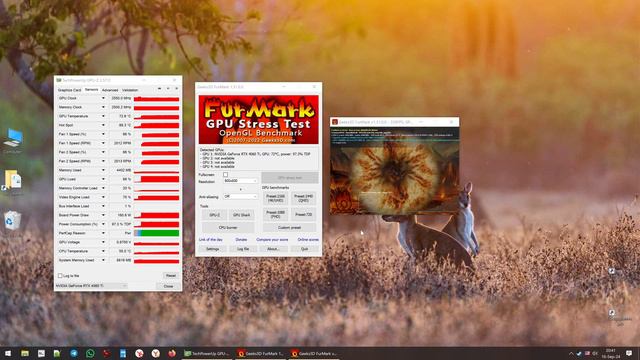Click the GPU Temperature value field
This screenshot has height=360, width=640.
[121, 116]
